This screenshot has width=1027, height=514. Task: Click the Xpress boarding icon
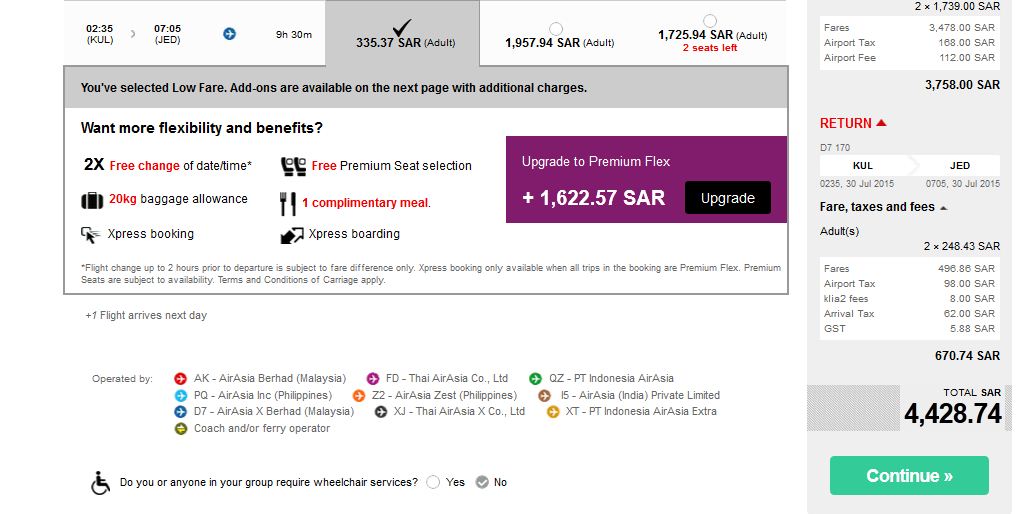tap(292, 235)
